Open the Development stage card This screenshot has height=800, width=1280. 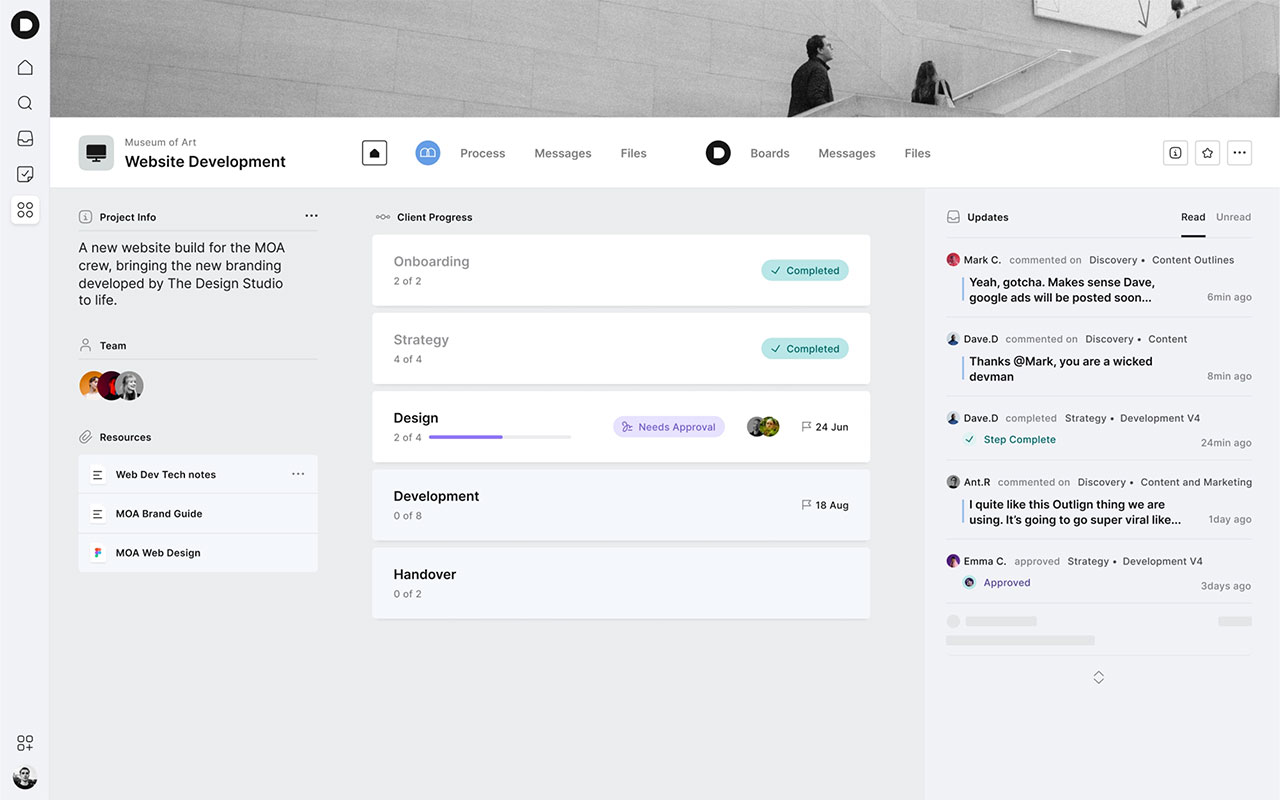tap(621, 505)
